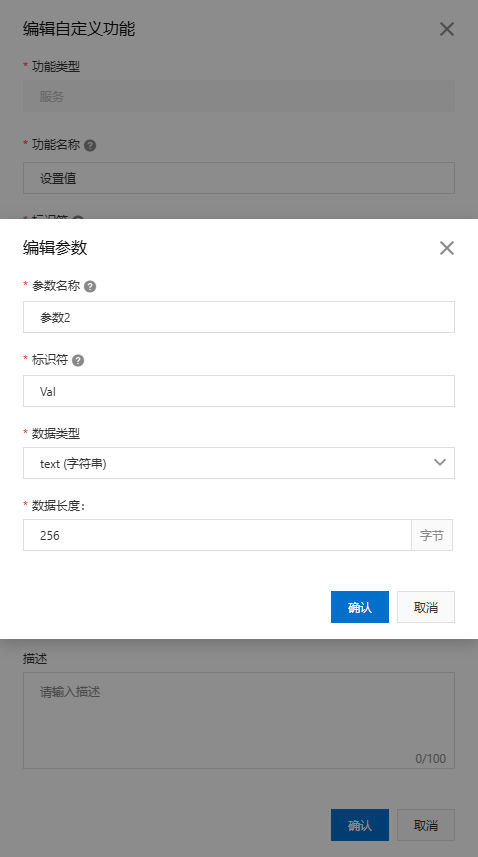478x857 pixels.
Task: Close the 编辑自定义功能 panel with the X
Action: 446,29
